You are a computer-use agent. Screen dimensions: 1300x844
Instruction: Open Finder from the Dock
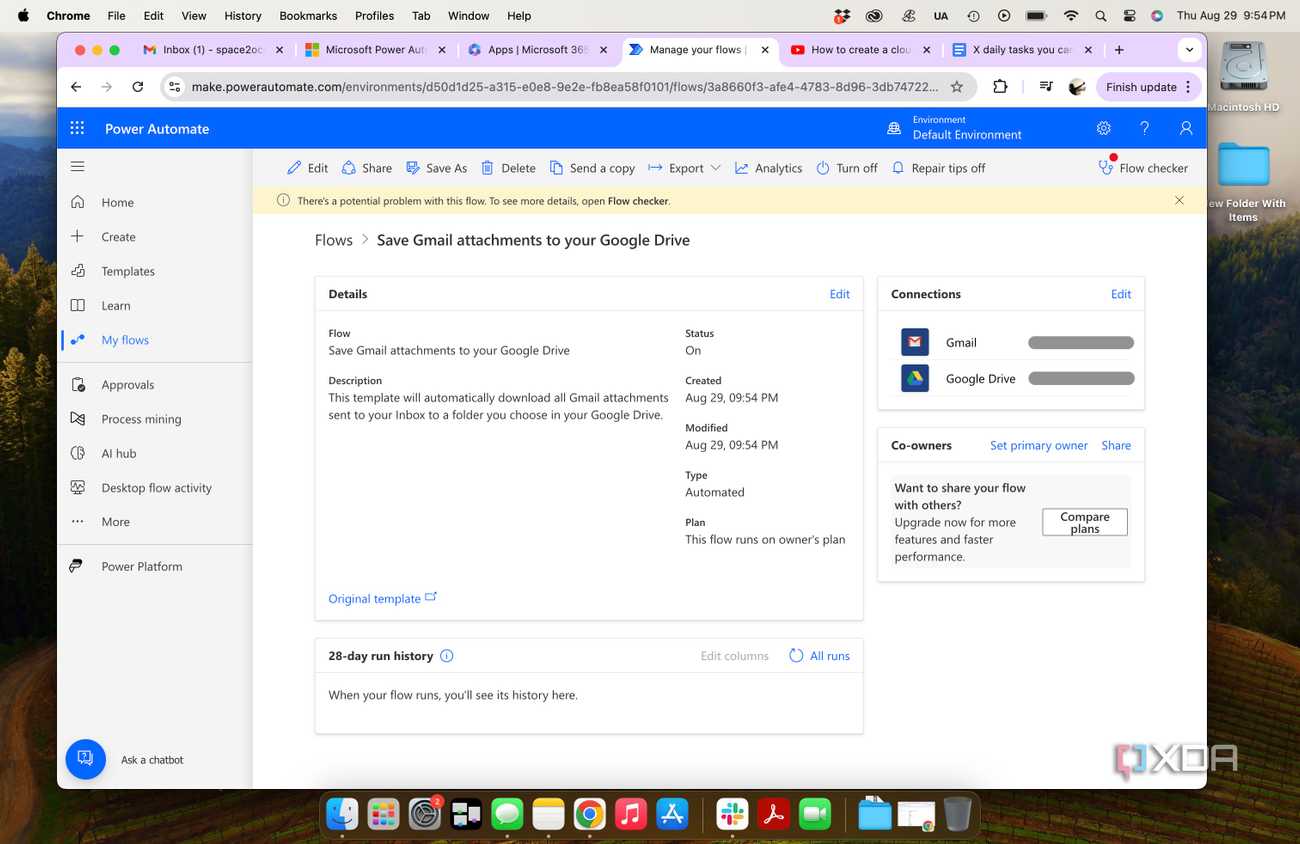point(342,814)
